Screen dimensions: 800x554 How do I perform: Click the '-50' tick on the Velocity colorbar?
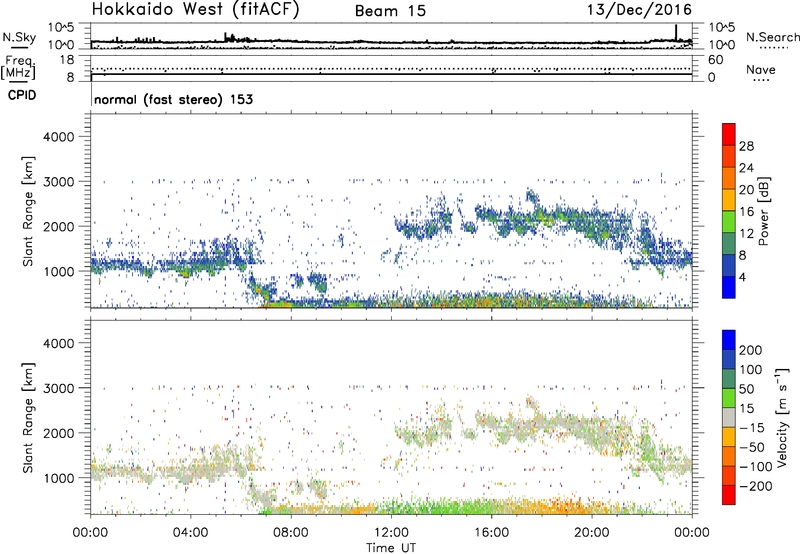752,447
